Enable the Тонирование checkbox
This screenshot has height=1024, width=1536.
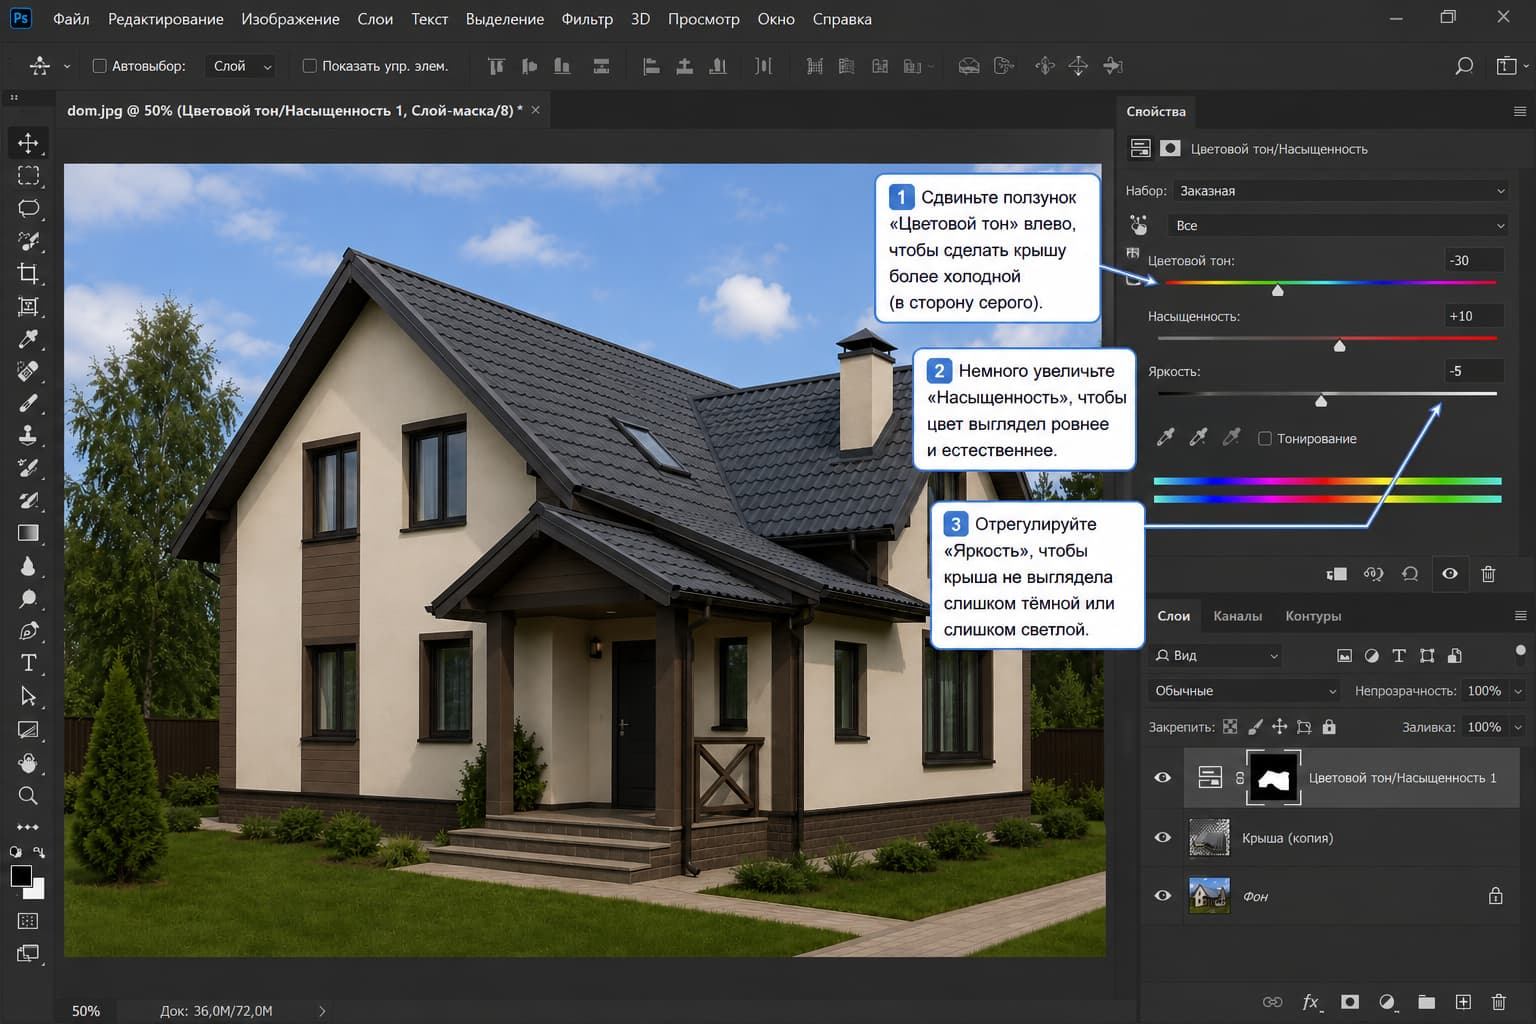click(1264, 438)
